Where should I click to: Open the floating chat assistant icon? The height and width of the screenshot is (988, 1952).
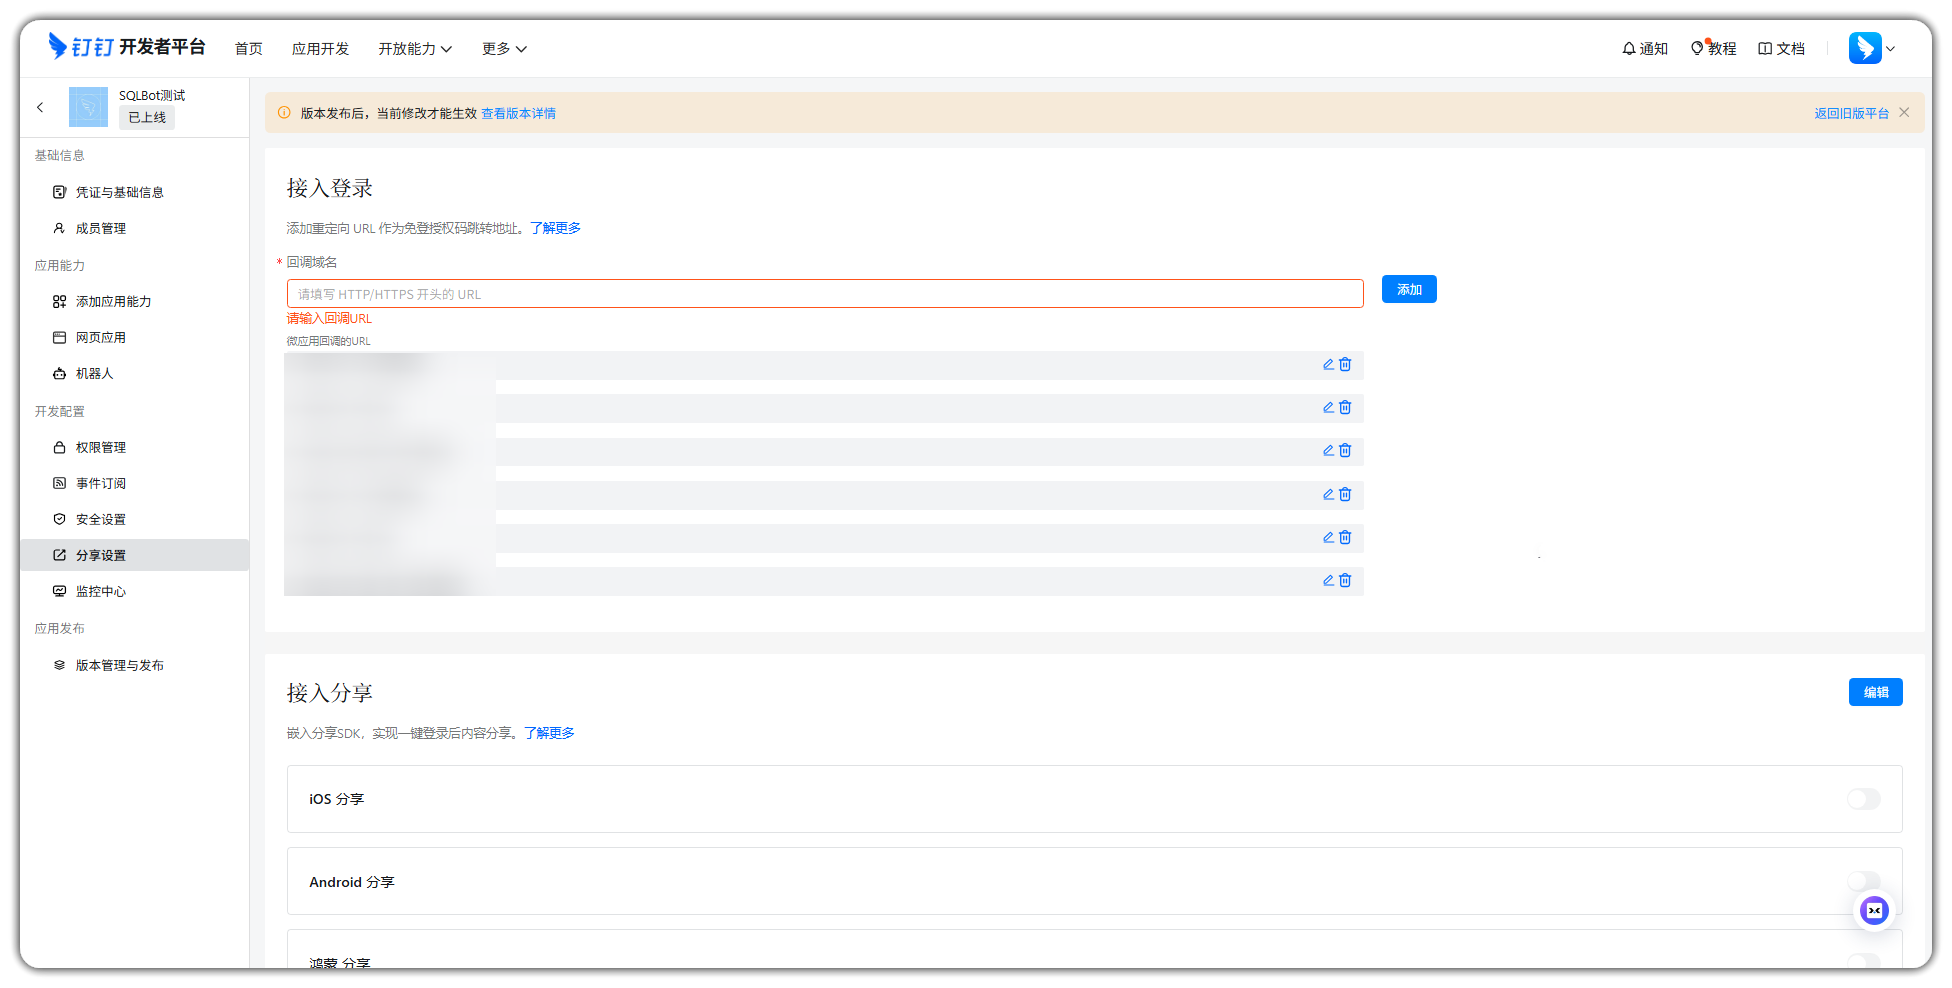pos(1874,910)
